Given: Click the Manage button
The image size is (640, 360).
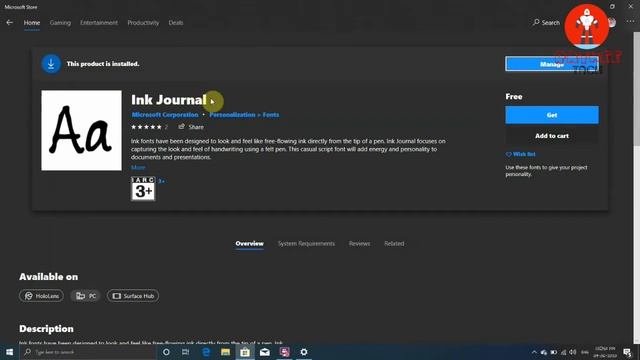Looking at the screenshot, I should 552,64.
